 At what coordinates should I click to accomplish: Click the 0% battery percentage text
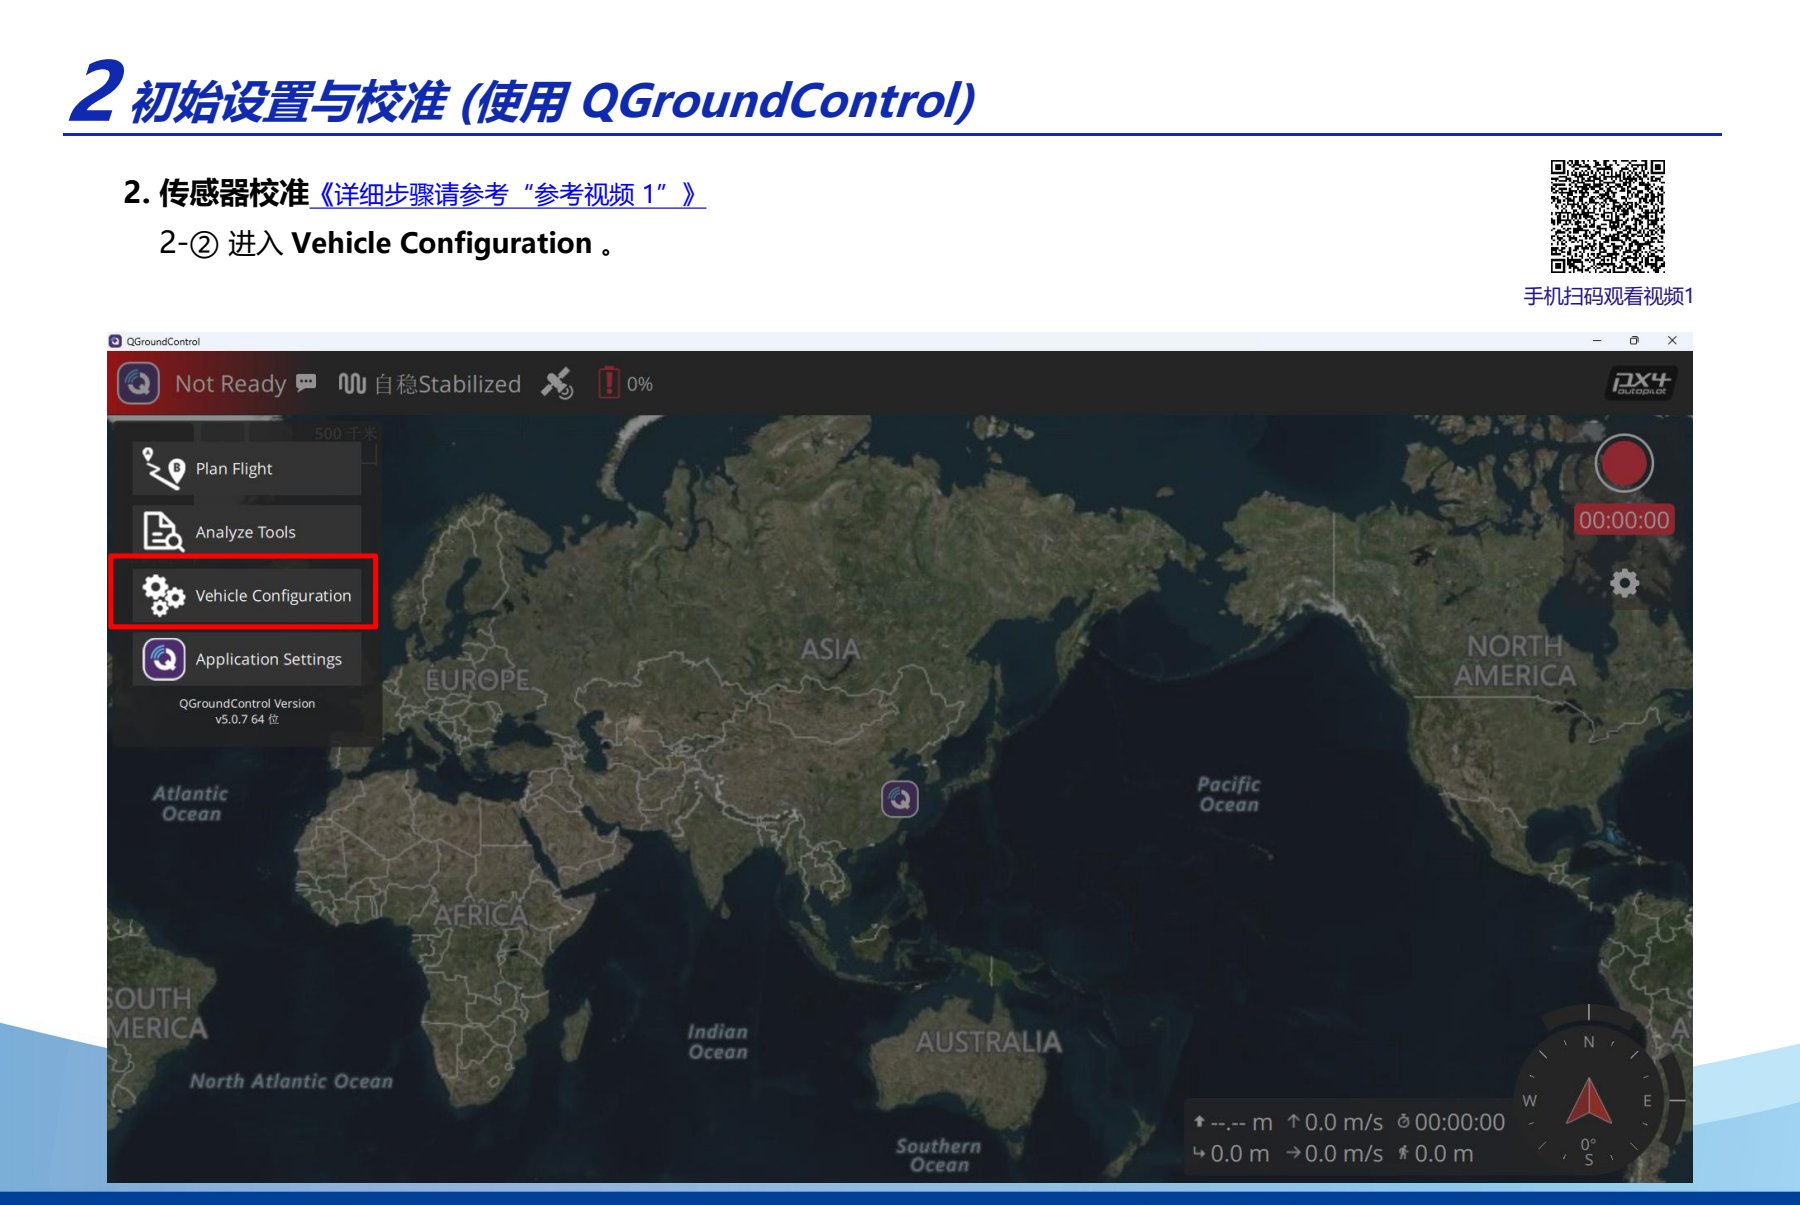(x=640, y=384)
